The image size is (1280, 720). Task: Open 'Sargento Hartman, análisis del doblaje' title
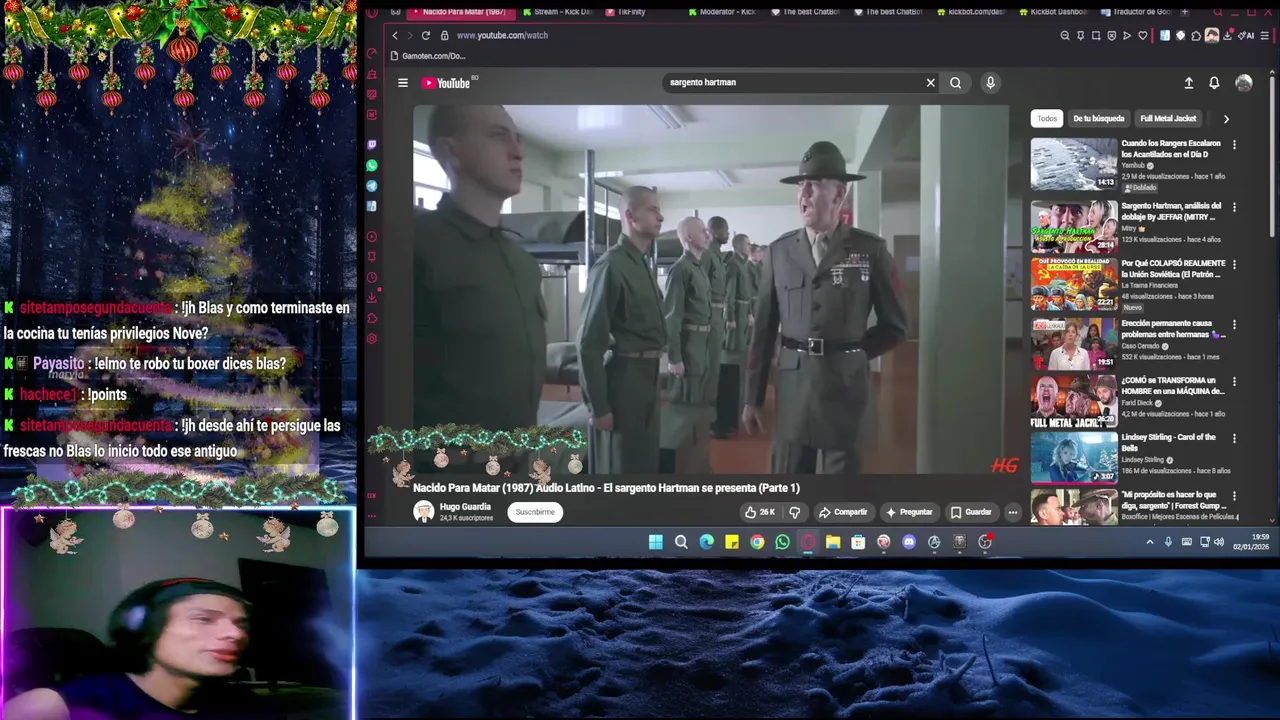click(x=1171, y=211)
